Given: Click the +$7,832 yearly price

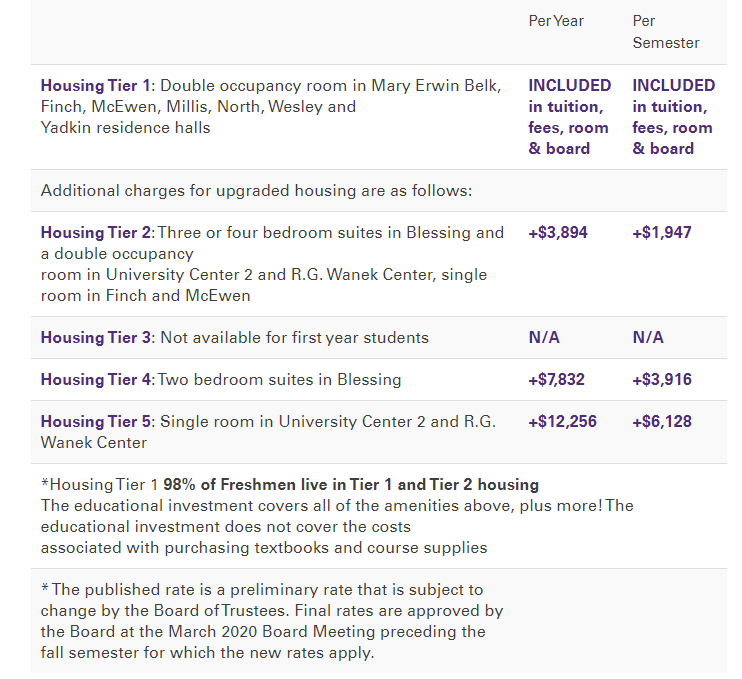Looking at the screenshot, I should 558,380.
